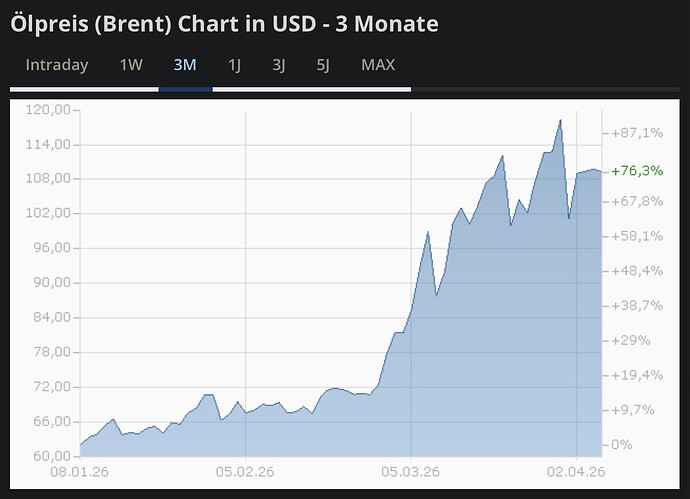Click the green +76,3% percentage label
690x499 pixels.
pos(637,171)
